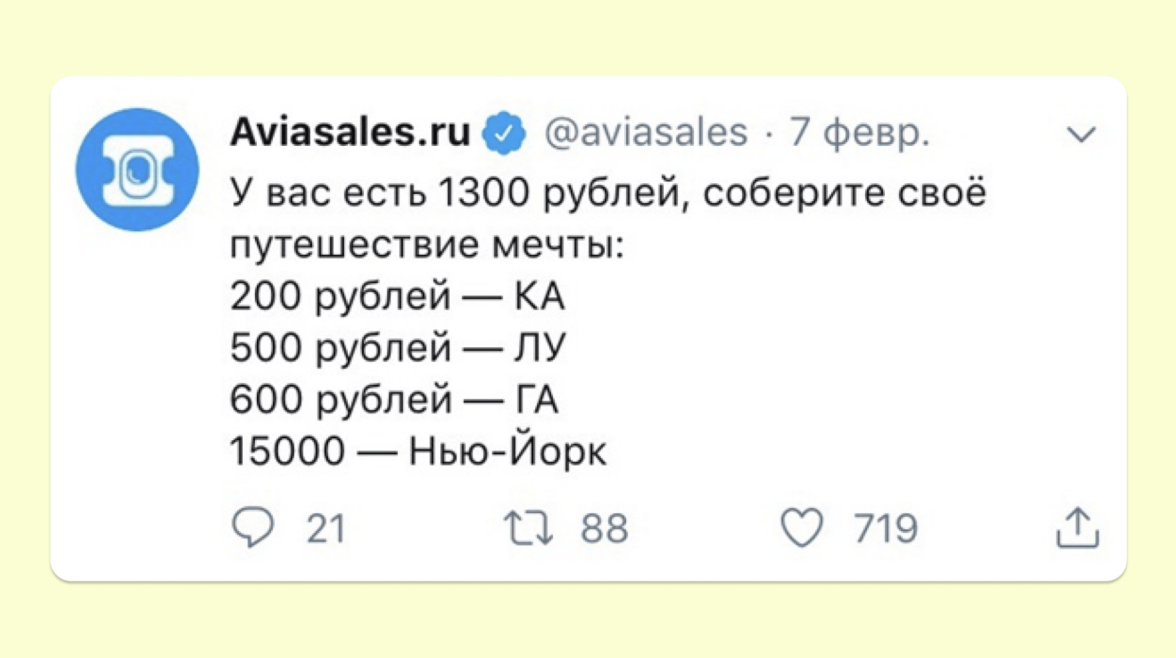The width and height of the screenshot is (1176, 658).
Task: Share the tweet via share icon
Action: (1077, 527)
